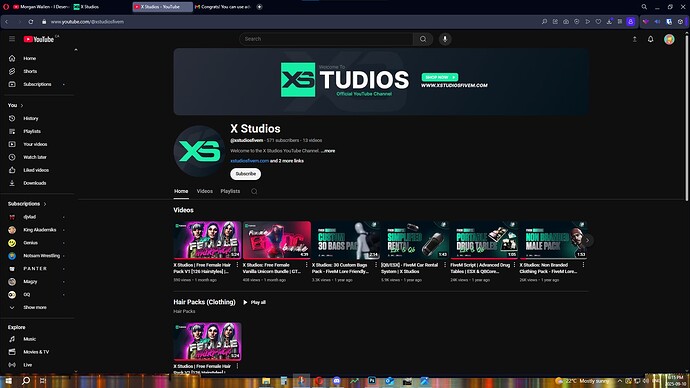The image size is (690, 388).
Task: Open Discord from the taskbar
Action: (x=337, y=381)
